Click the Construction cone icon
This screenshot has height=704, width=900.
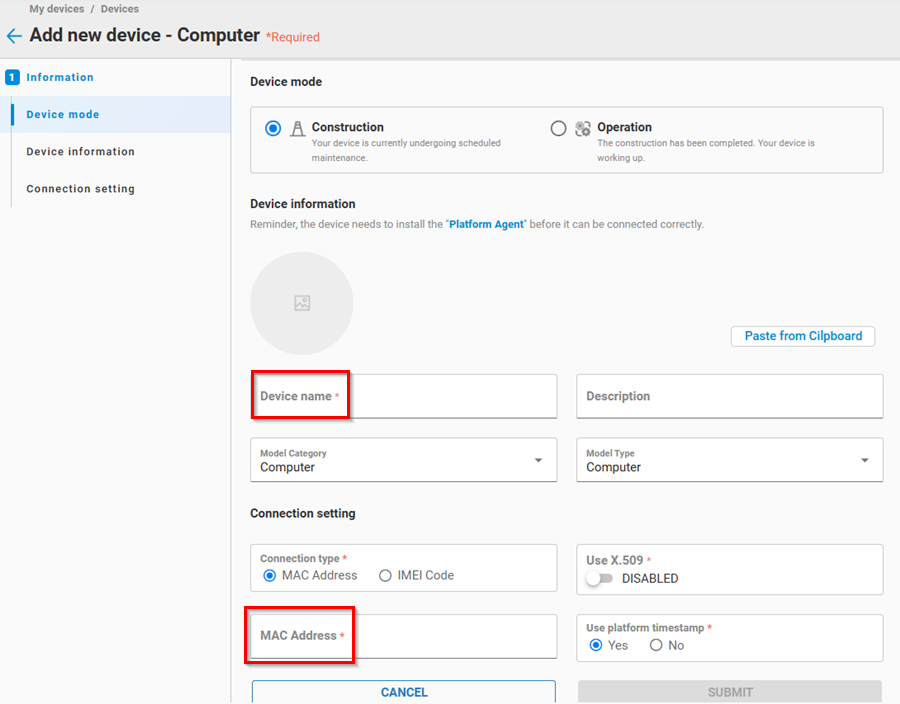click(x=297, y=129)
